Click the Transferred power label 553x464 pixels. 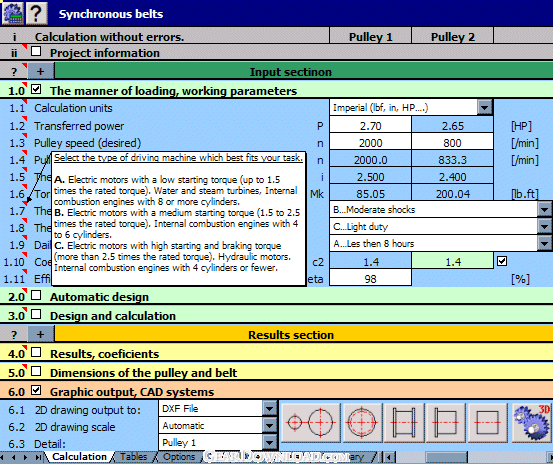click(79, 126)
